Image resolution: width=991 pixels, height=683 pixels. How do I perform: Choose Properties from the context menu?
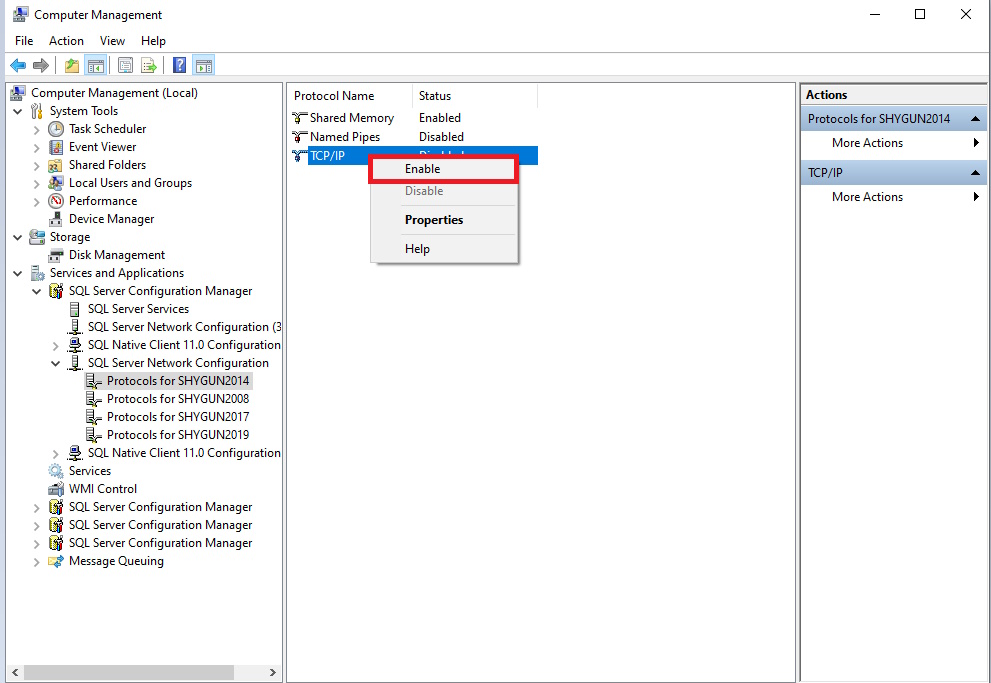(444, 220)
